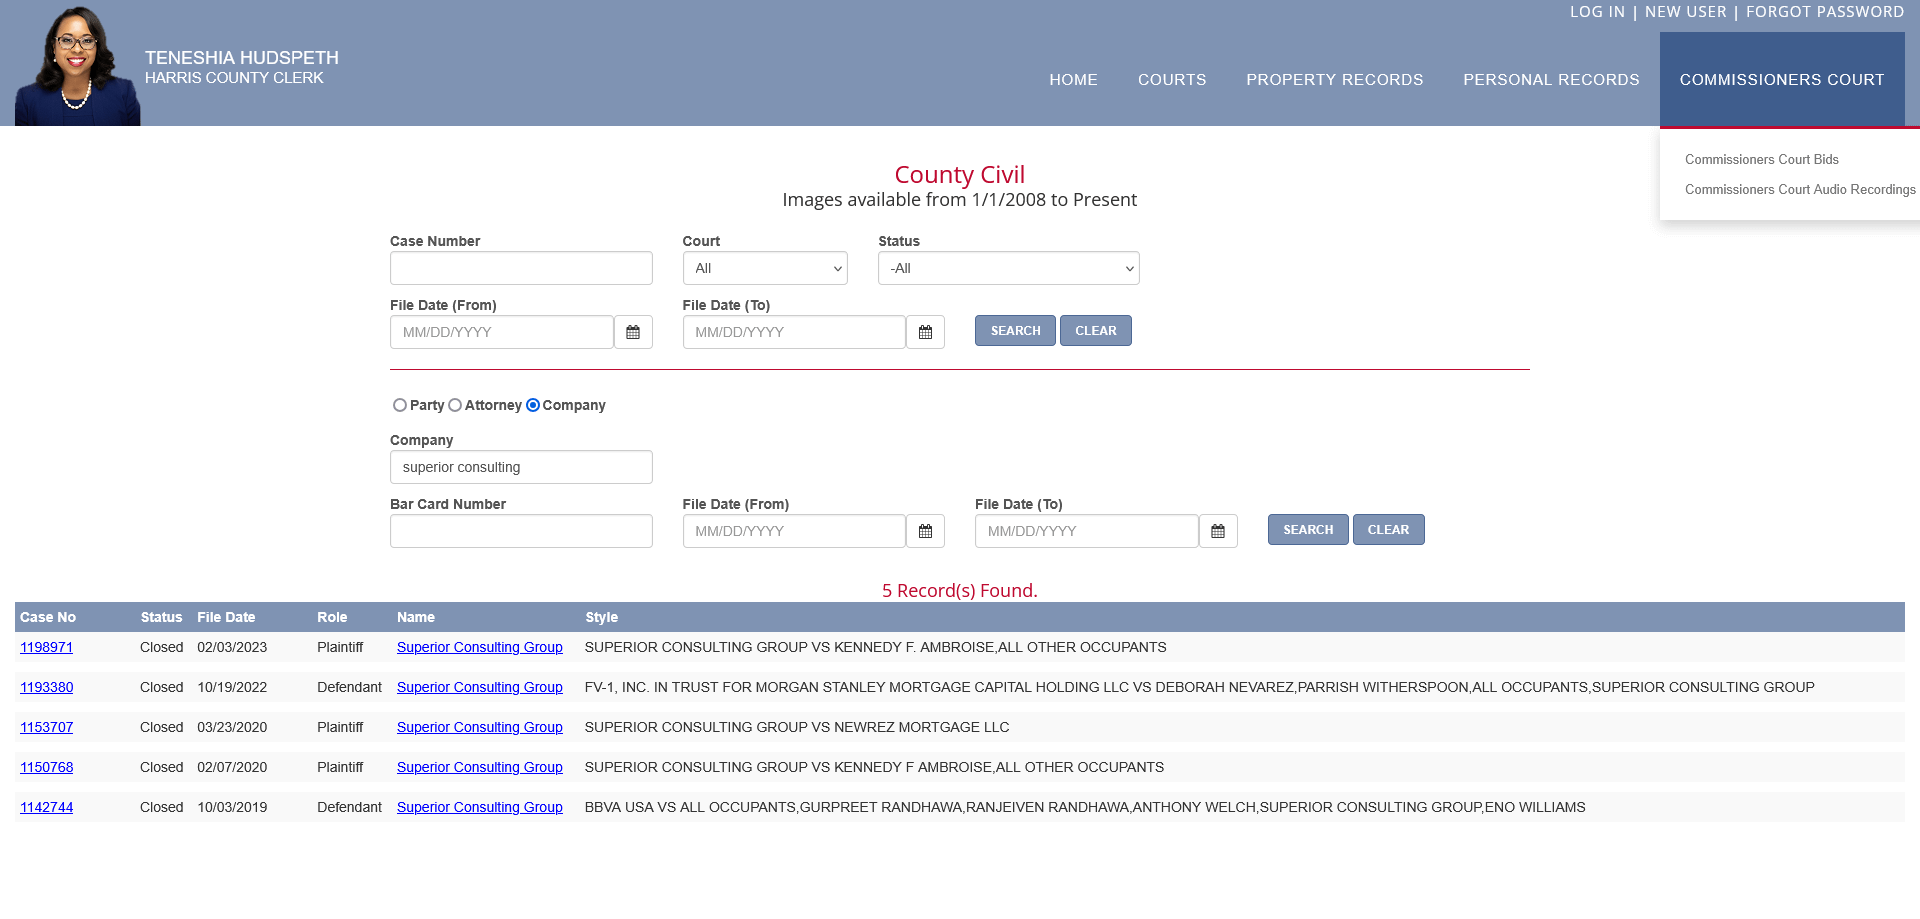Viewport: 1920px width, 919px height.
Task: Open case number 1150768
Action: point(46,767)
